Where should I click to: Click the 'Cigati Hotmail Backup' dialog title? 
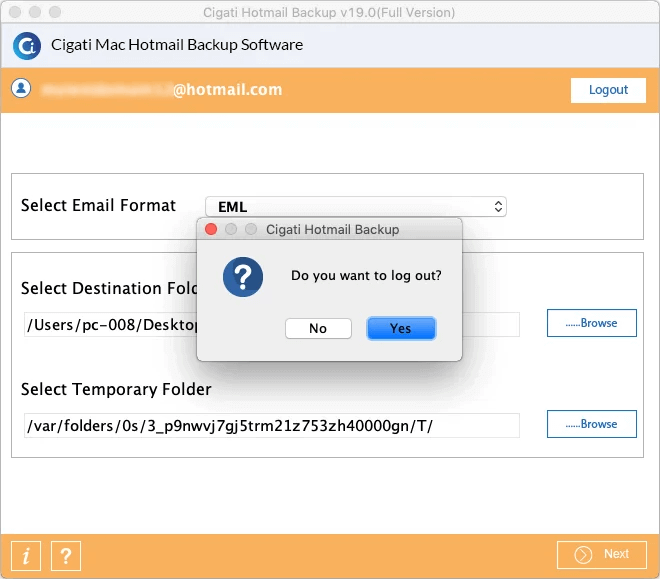click(x=333, y=229)
